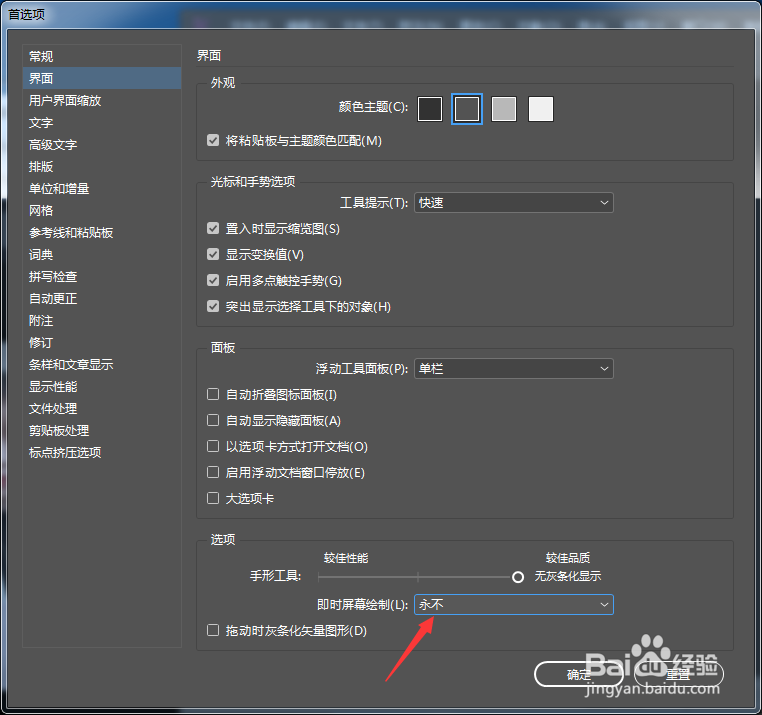Open the 排版 category
762x715 pixels.
pos(102,166)
